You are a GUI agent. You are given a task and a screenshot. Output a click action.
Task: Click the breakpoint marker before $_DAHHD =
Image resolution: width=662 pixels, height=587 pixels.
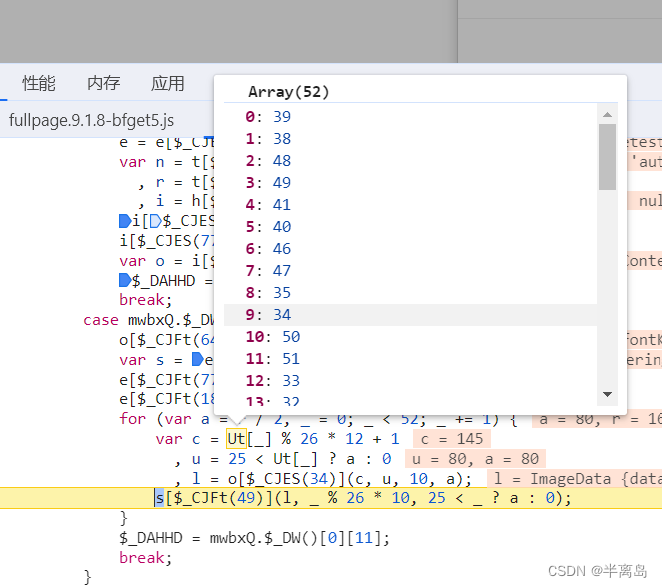click(x=125, y=280)
